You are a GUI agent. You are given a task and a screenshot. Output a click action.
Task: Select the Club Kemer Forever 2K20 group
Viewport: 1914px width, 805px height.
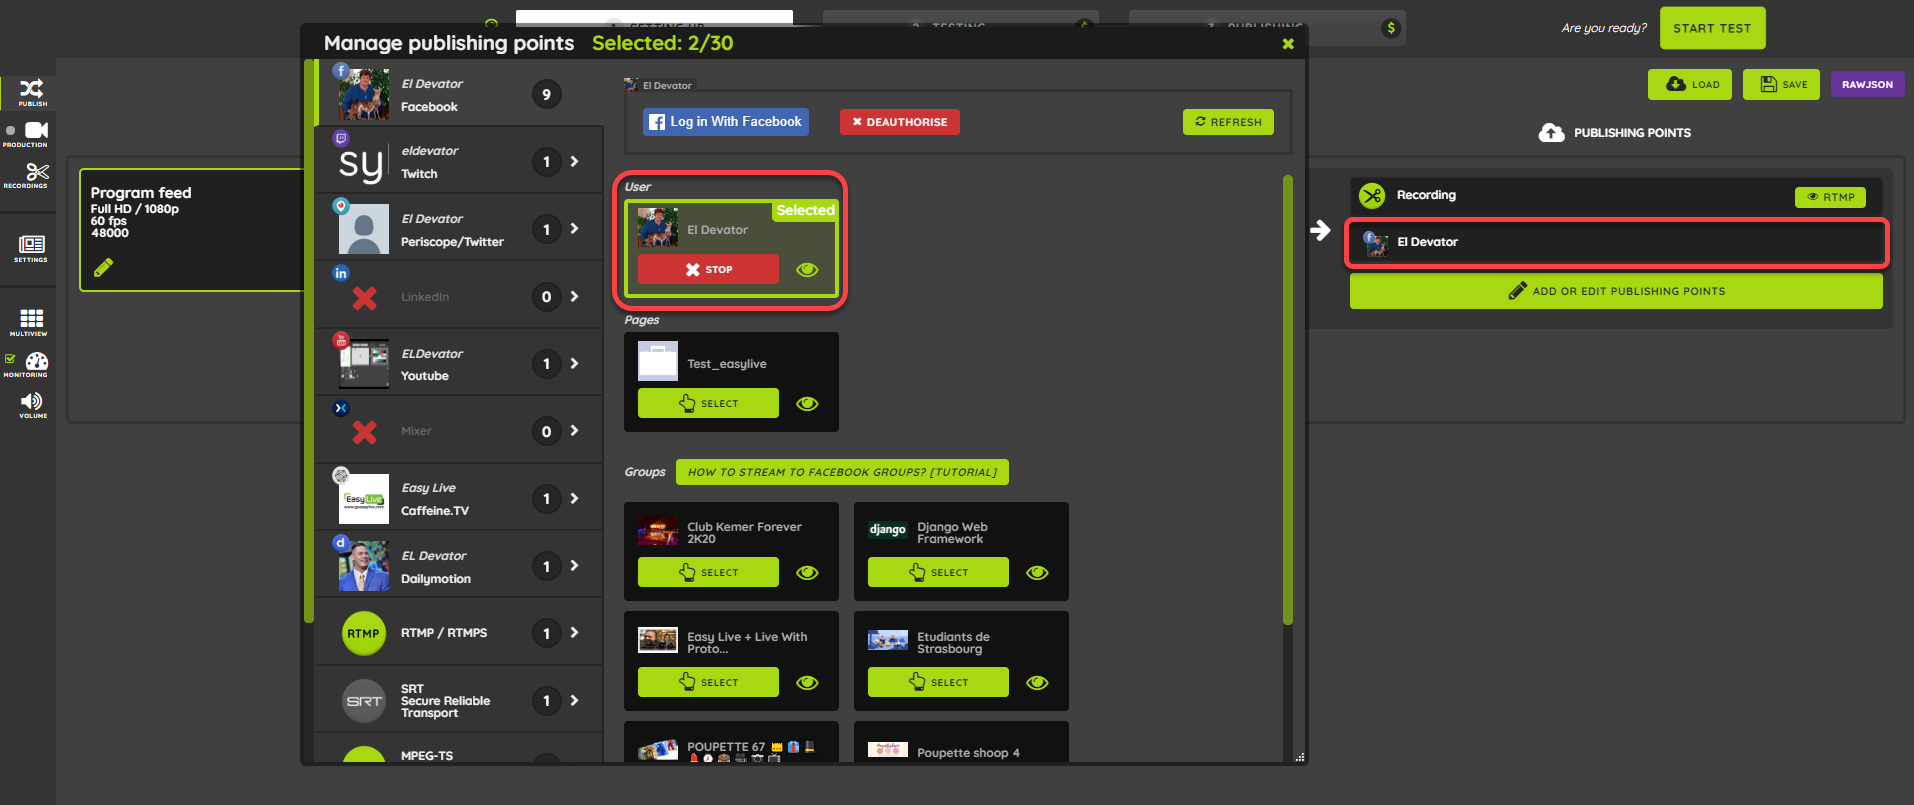[x=708, y=573]
